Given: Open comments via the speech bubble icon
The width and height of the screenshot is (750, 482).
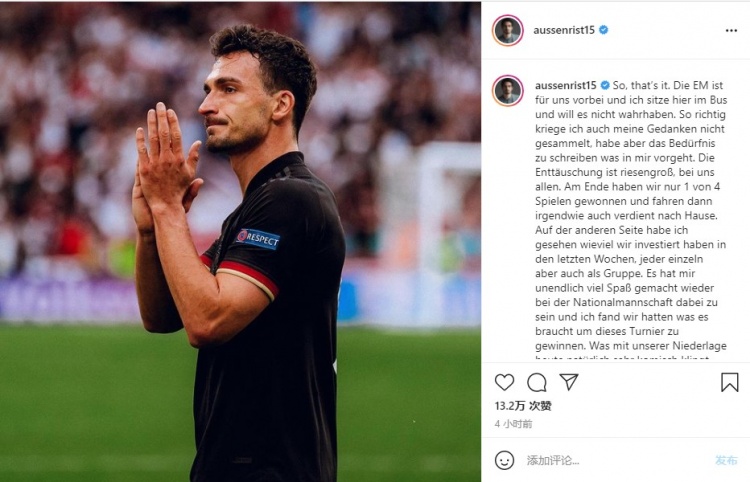Looking at the screenshot, I should pyautogui.click(x=537, y=382).
